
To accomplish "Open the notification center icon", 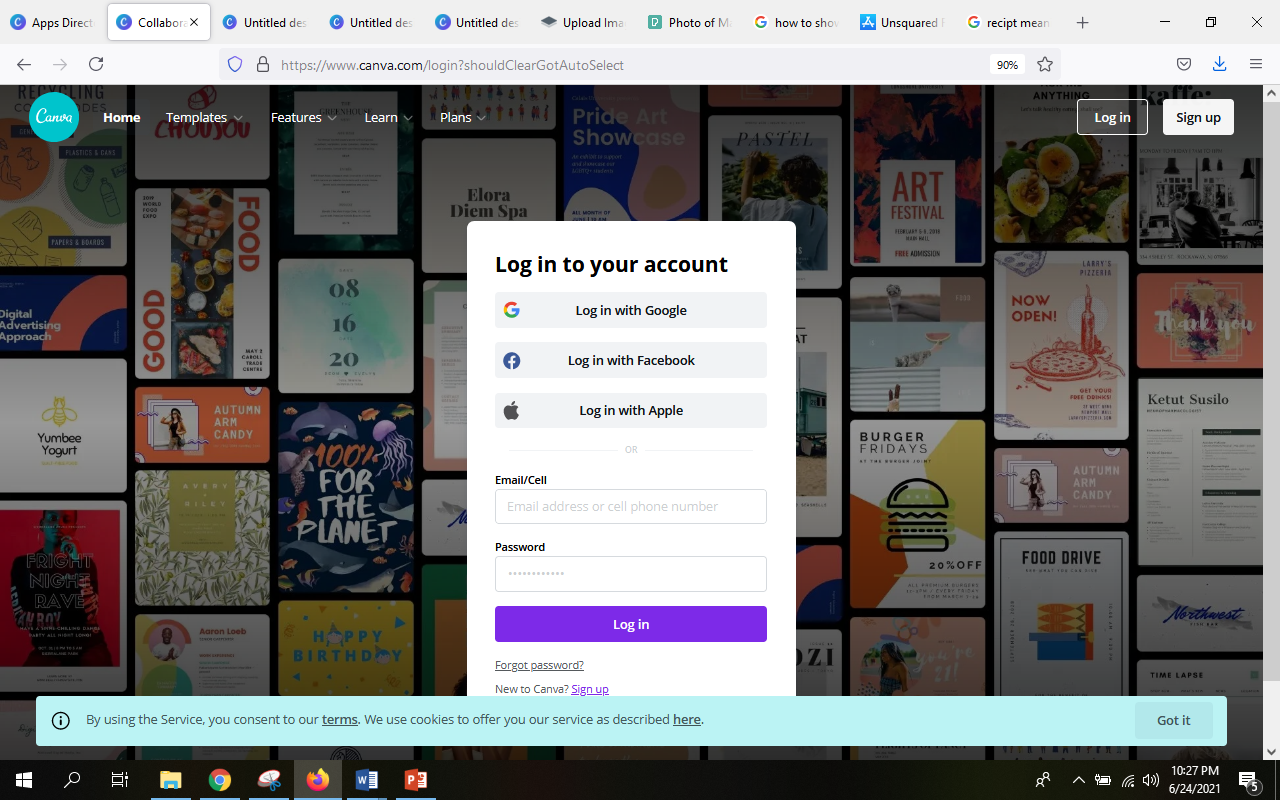I will click(x=1249, y=780).
